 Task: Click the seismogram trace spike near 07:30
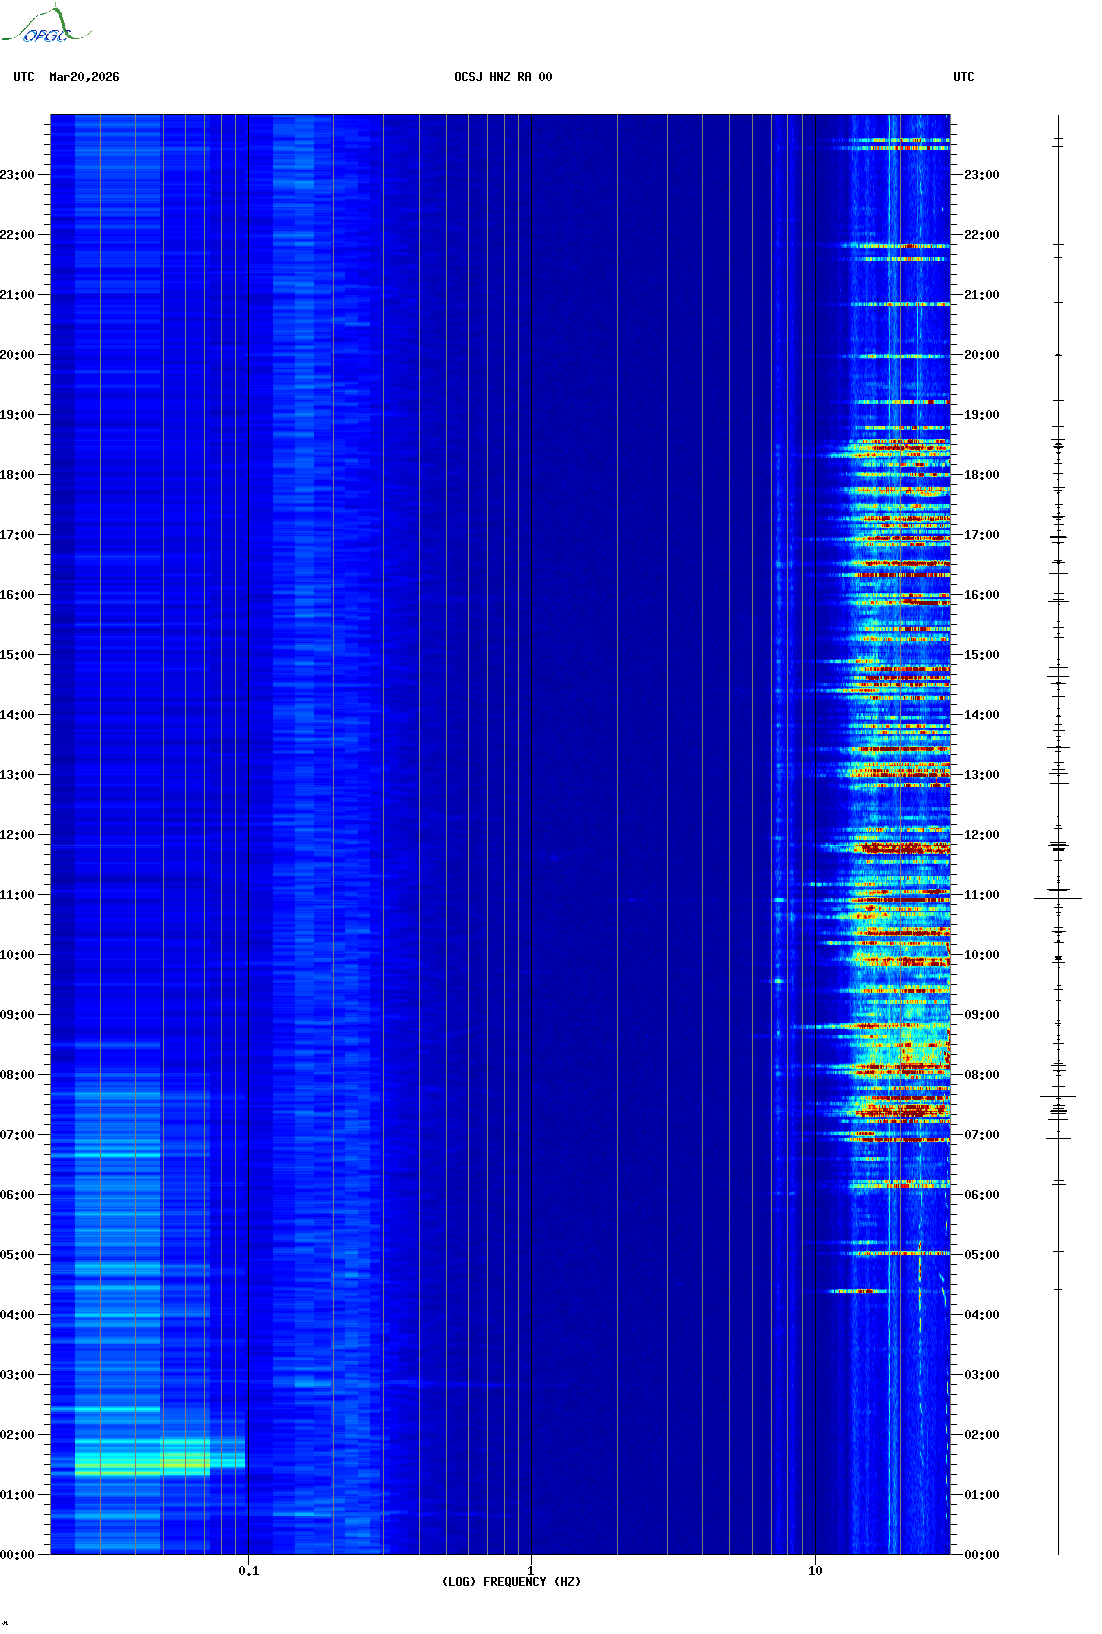[1058, 1097]
